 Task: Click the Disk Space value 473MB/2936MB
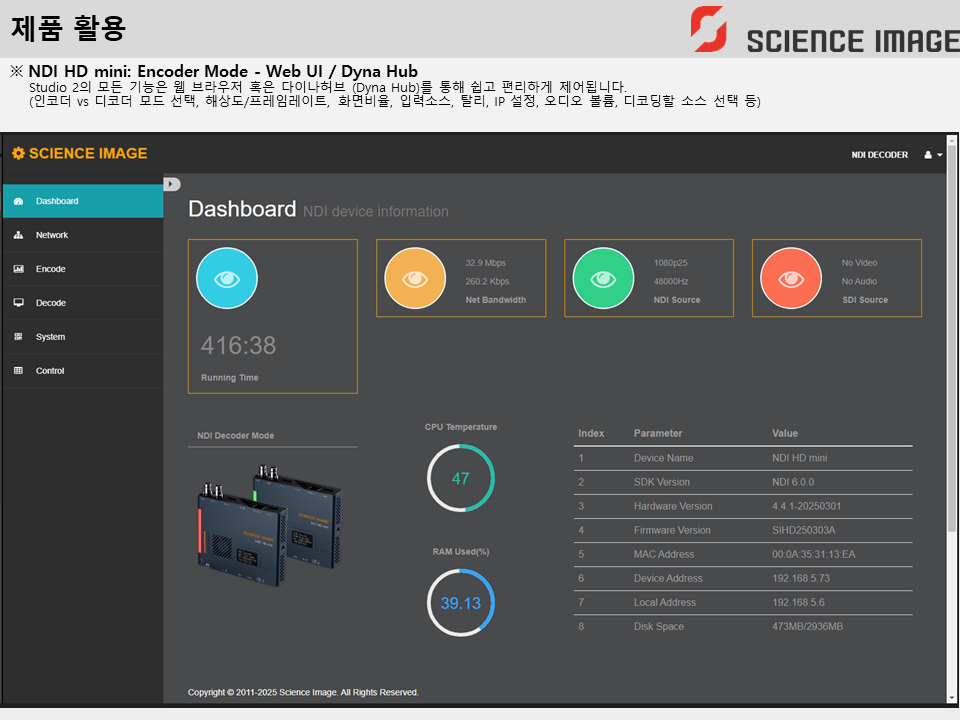pos(808,626)
